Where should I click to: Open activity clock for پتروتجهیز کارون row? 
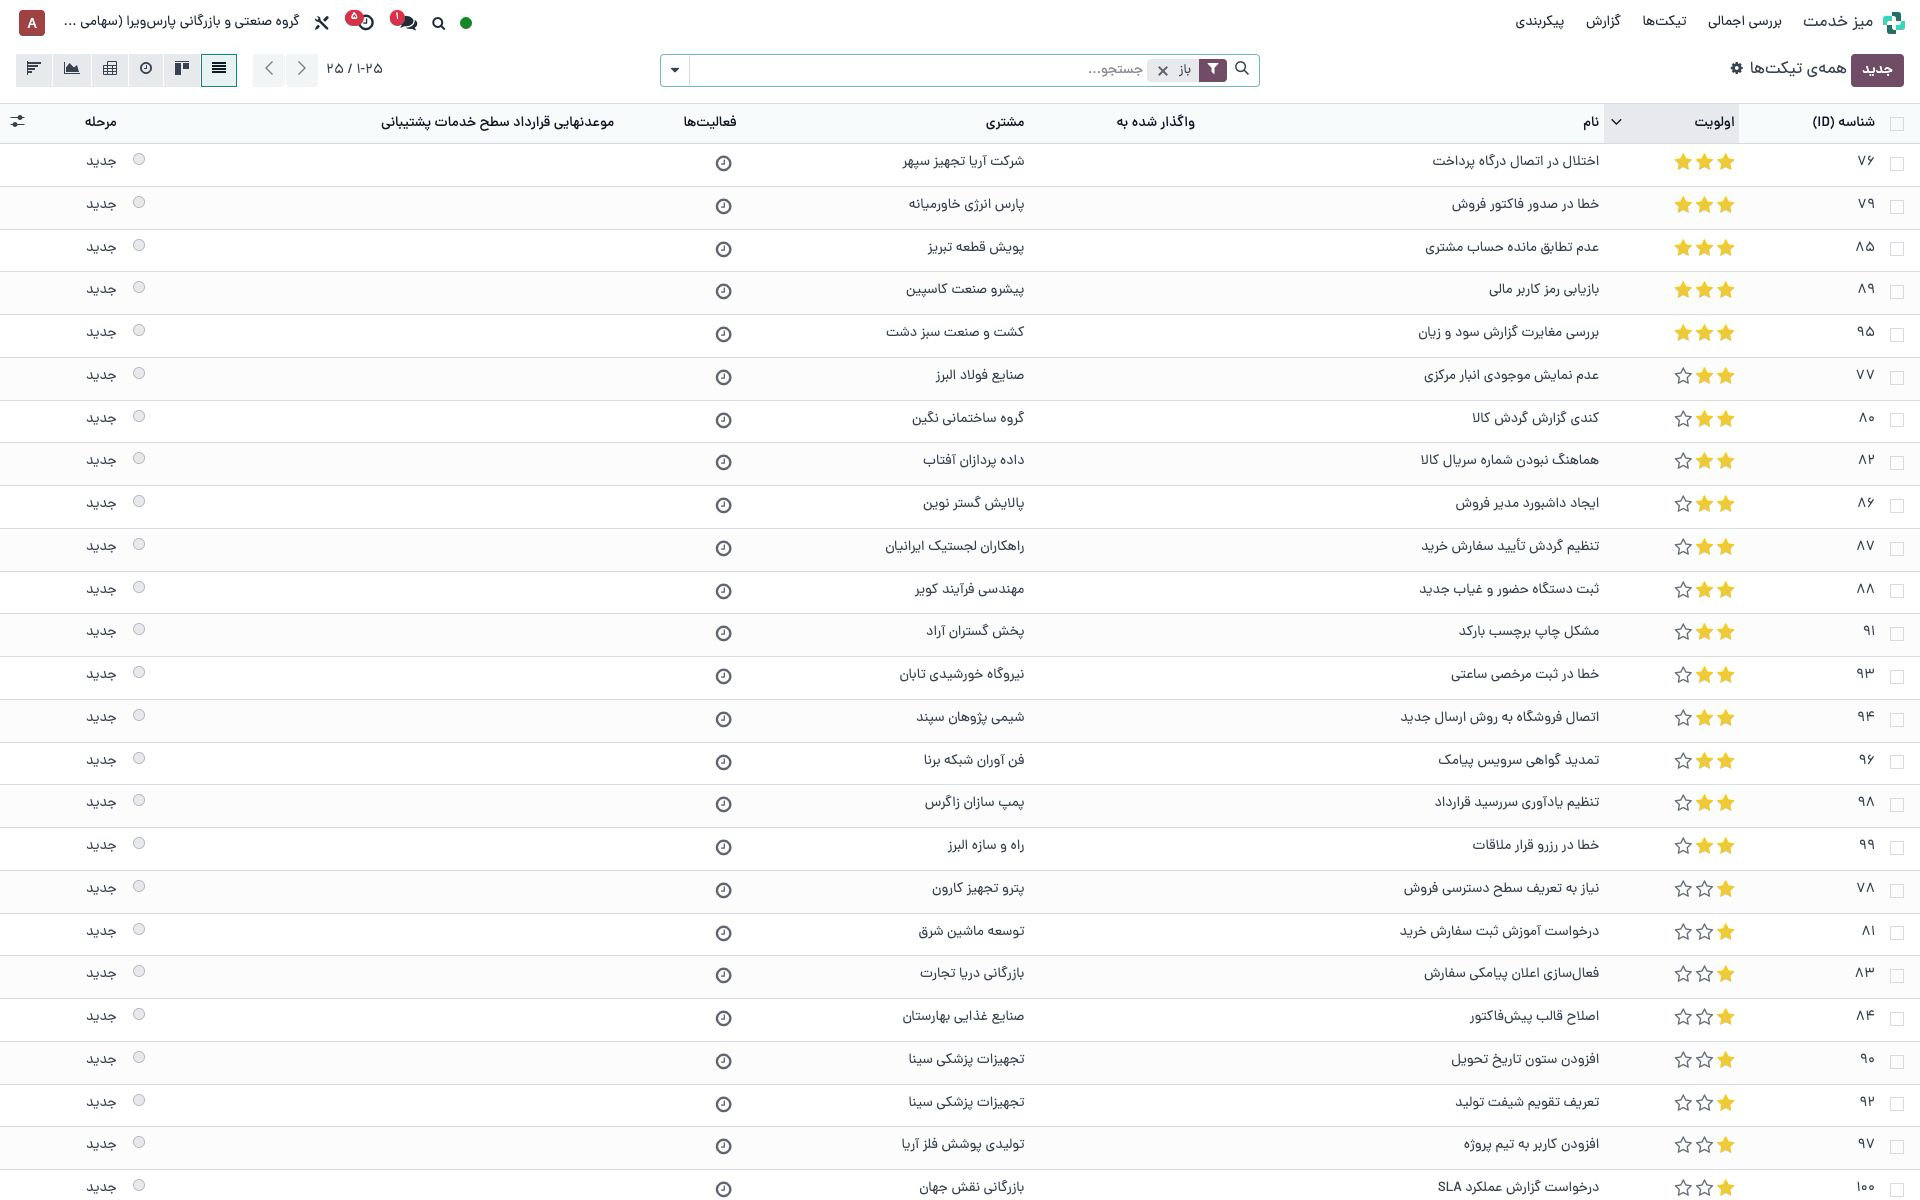coord(723,890)
